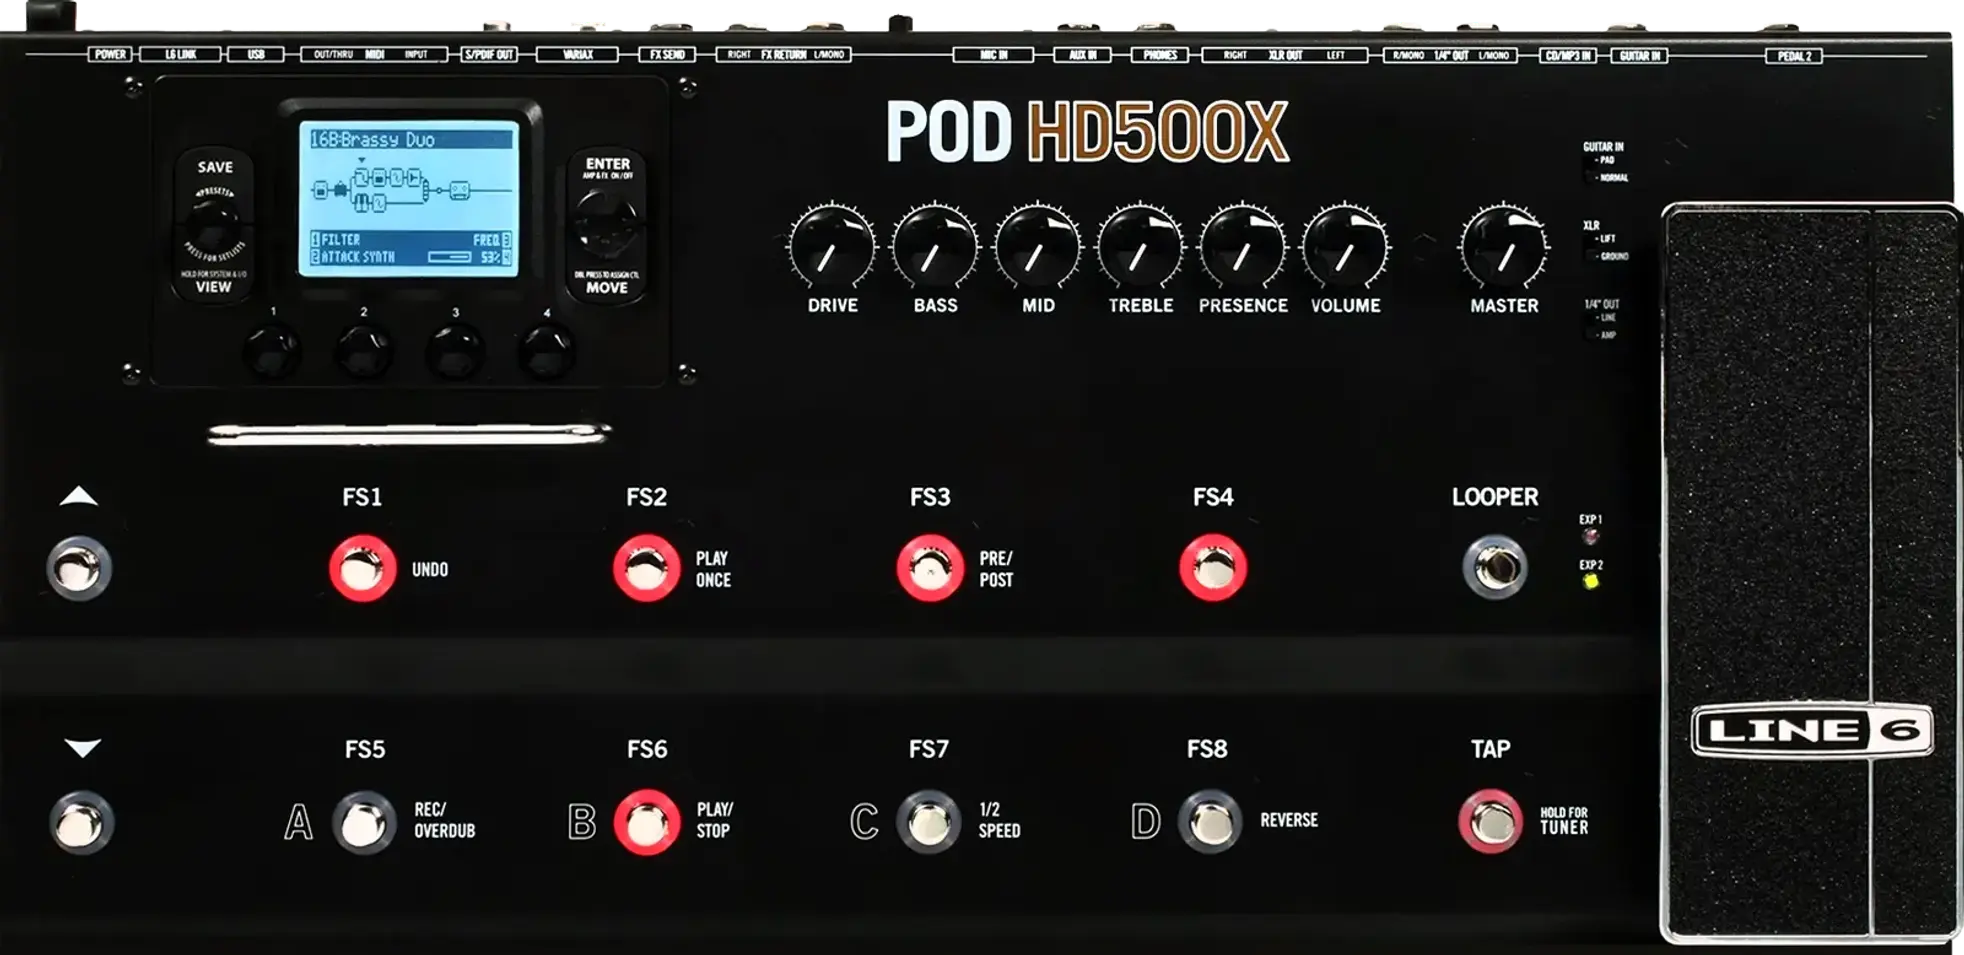
Task: Tap the FS6 Play/Stop footswitch B
Action: pyautogui.click(x=646, y=822)
